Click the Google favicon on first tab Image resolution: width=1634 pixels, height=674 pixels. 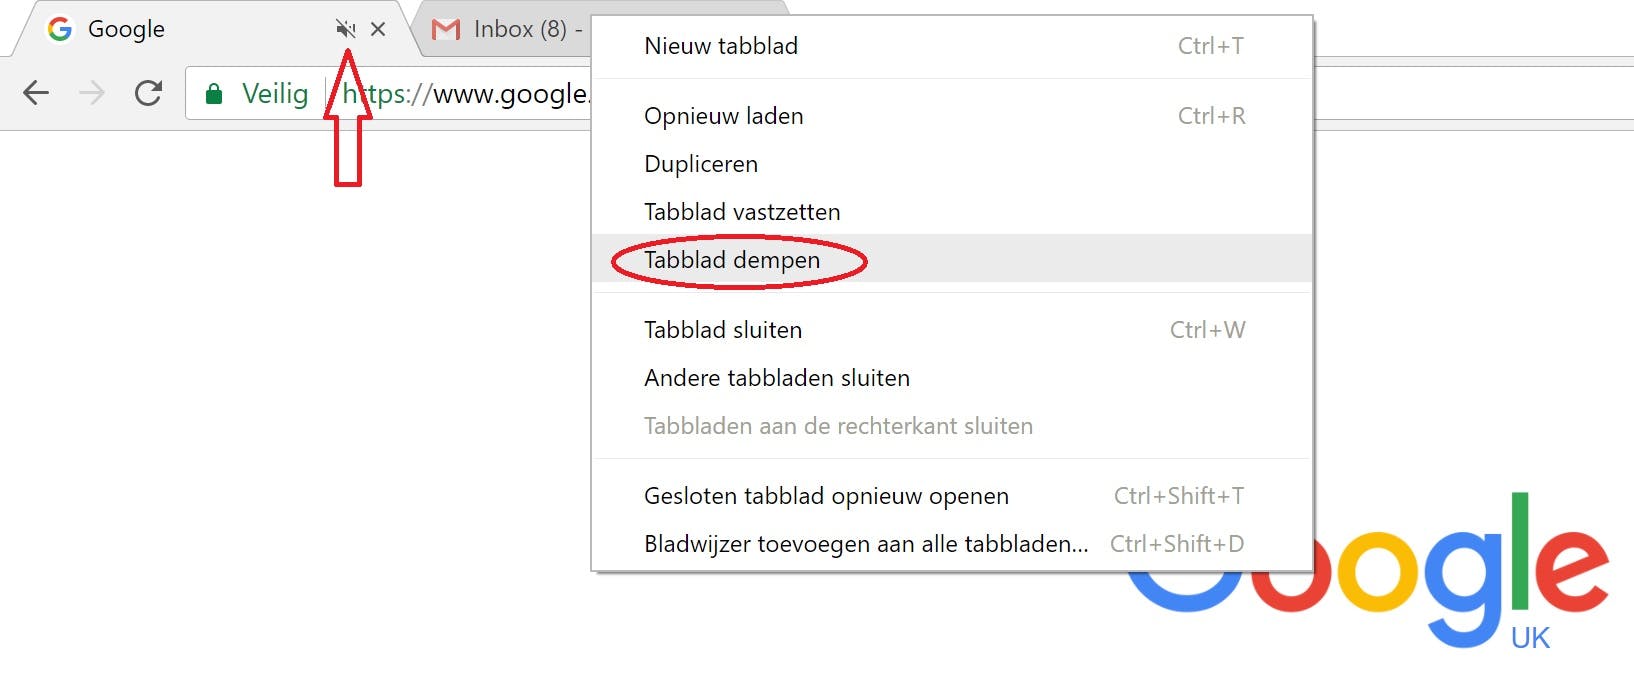(x=60, y=29)
